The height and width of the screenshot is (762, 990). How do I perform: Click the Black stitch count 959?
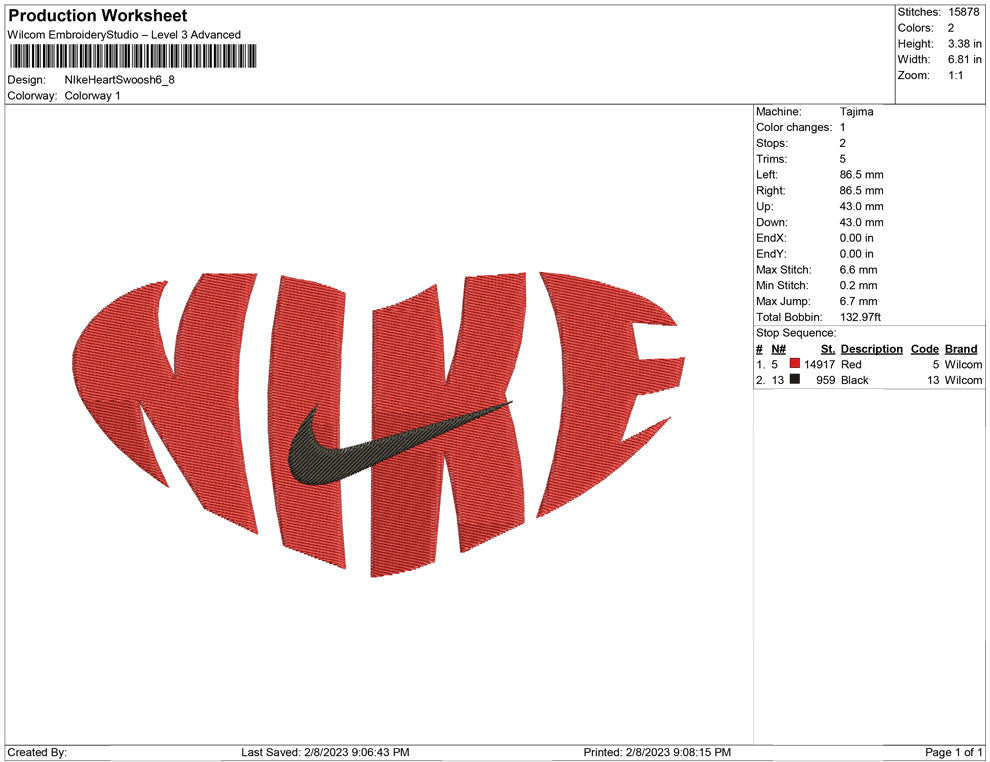click(x=825, y=380)
